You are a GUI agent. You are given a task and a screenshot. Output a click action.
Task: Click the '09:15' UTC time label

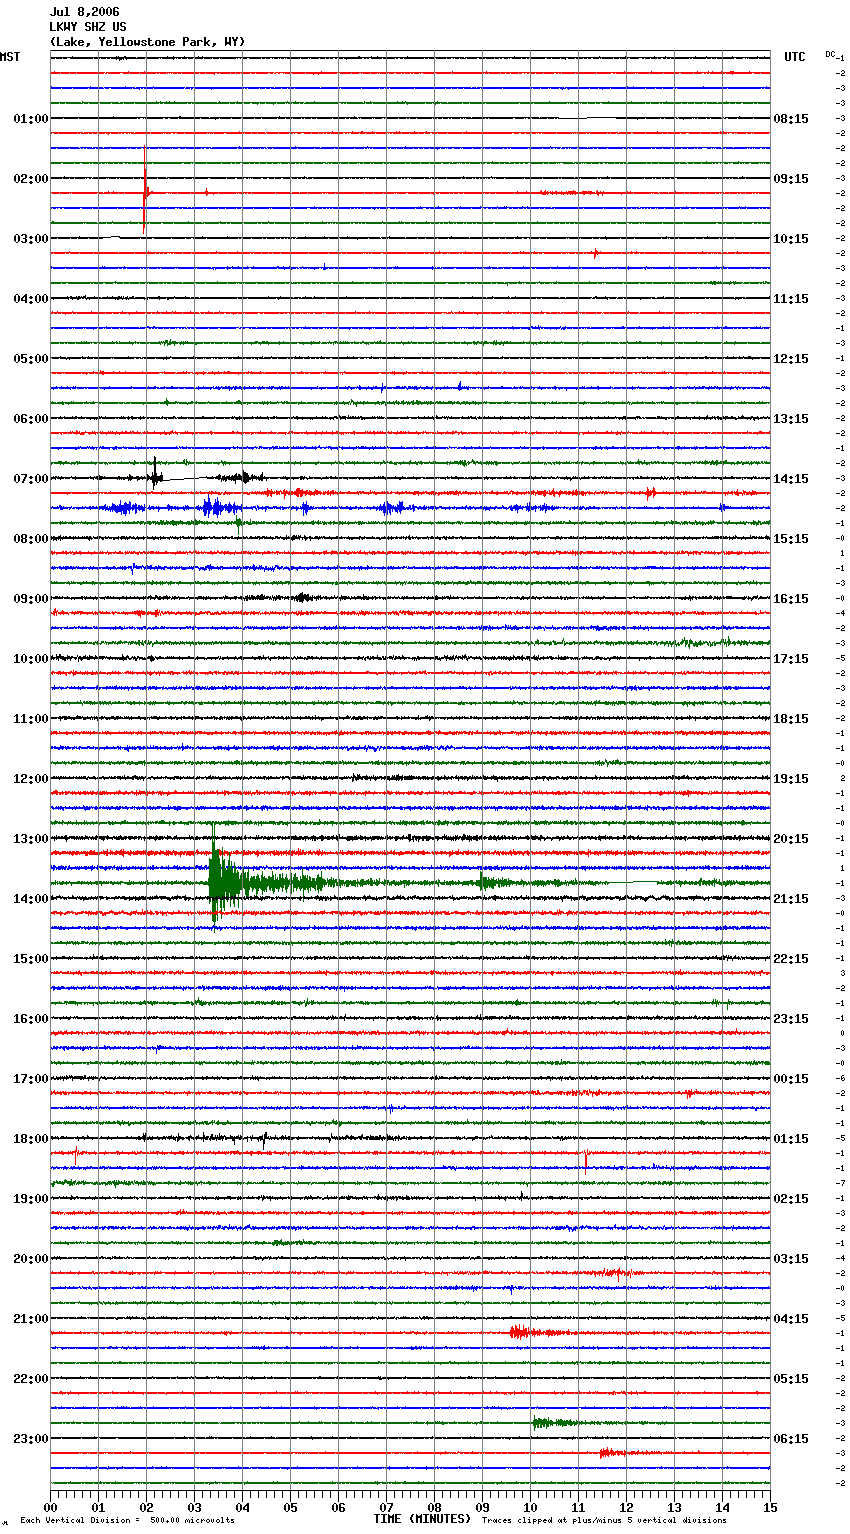pyautogui.click(x=791, y=179)
